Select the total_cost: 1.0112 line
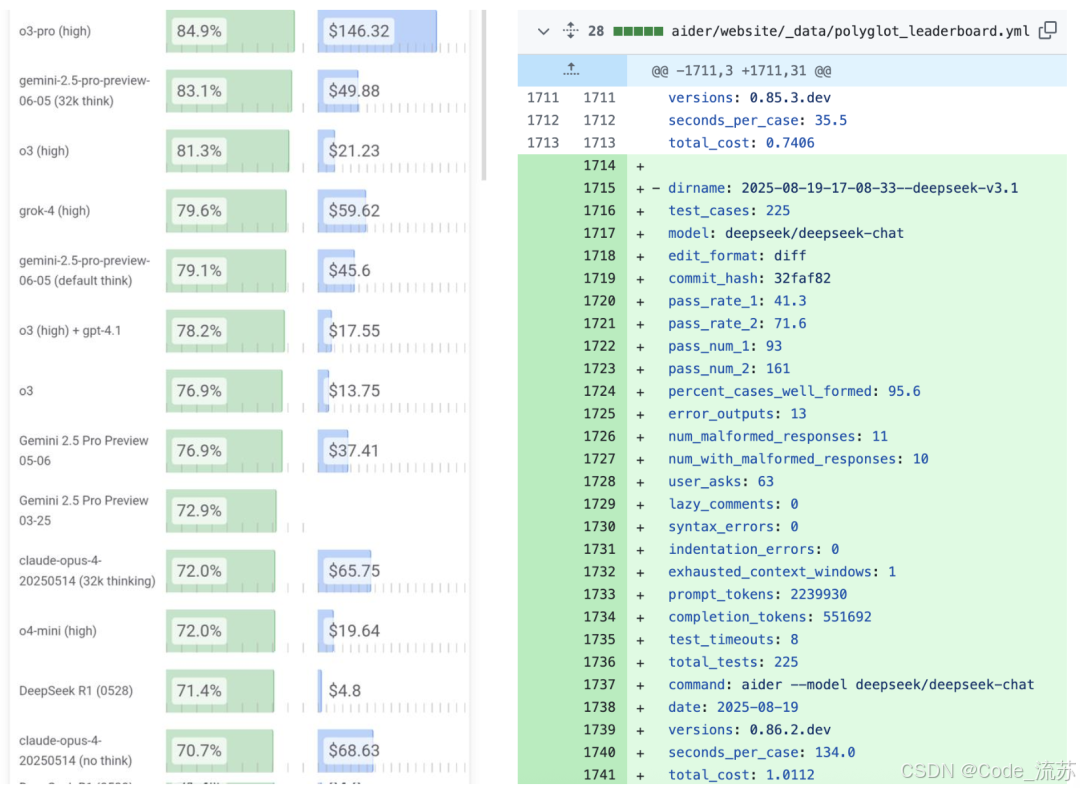This screenshot has height=788, width=1080. pyautogui.click(x=740, y=775)
